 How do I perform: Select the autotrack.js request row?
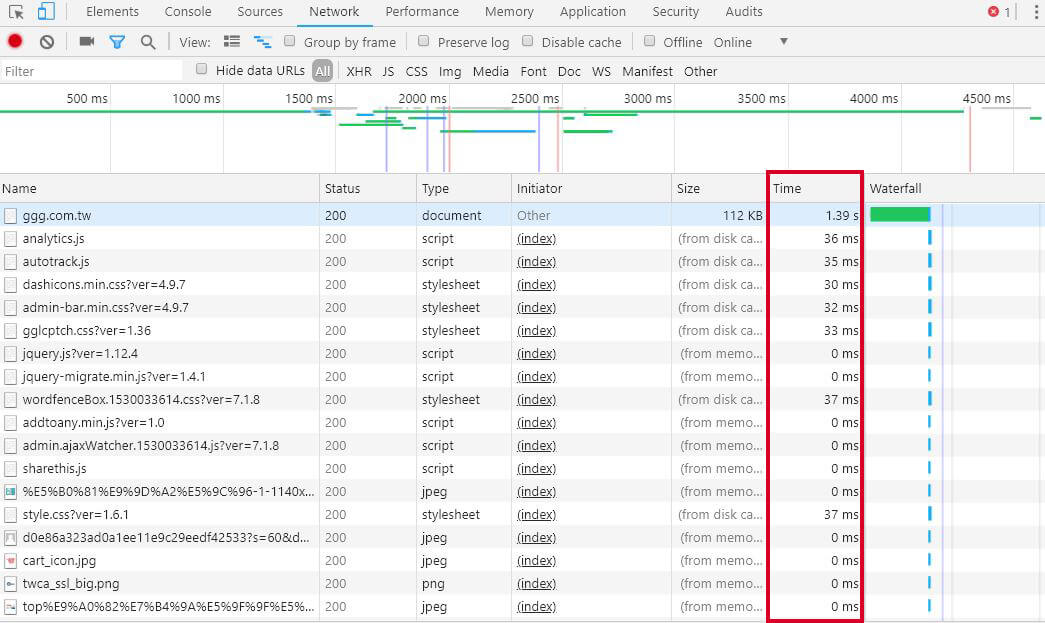[522, 262]
